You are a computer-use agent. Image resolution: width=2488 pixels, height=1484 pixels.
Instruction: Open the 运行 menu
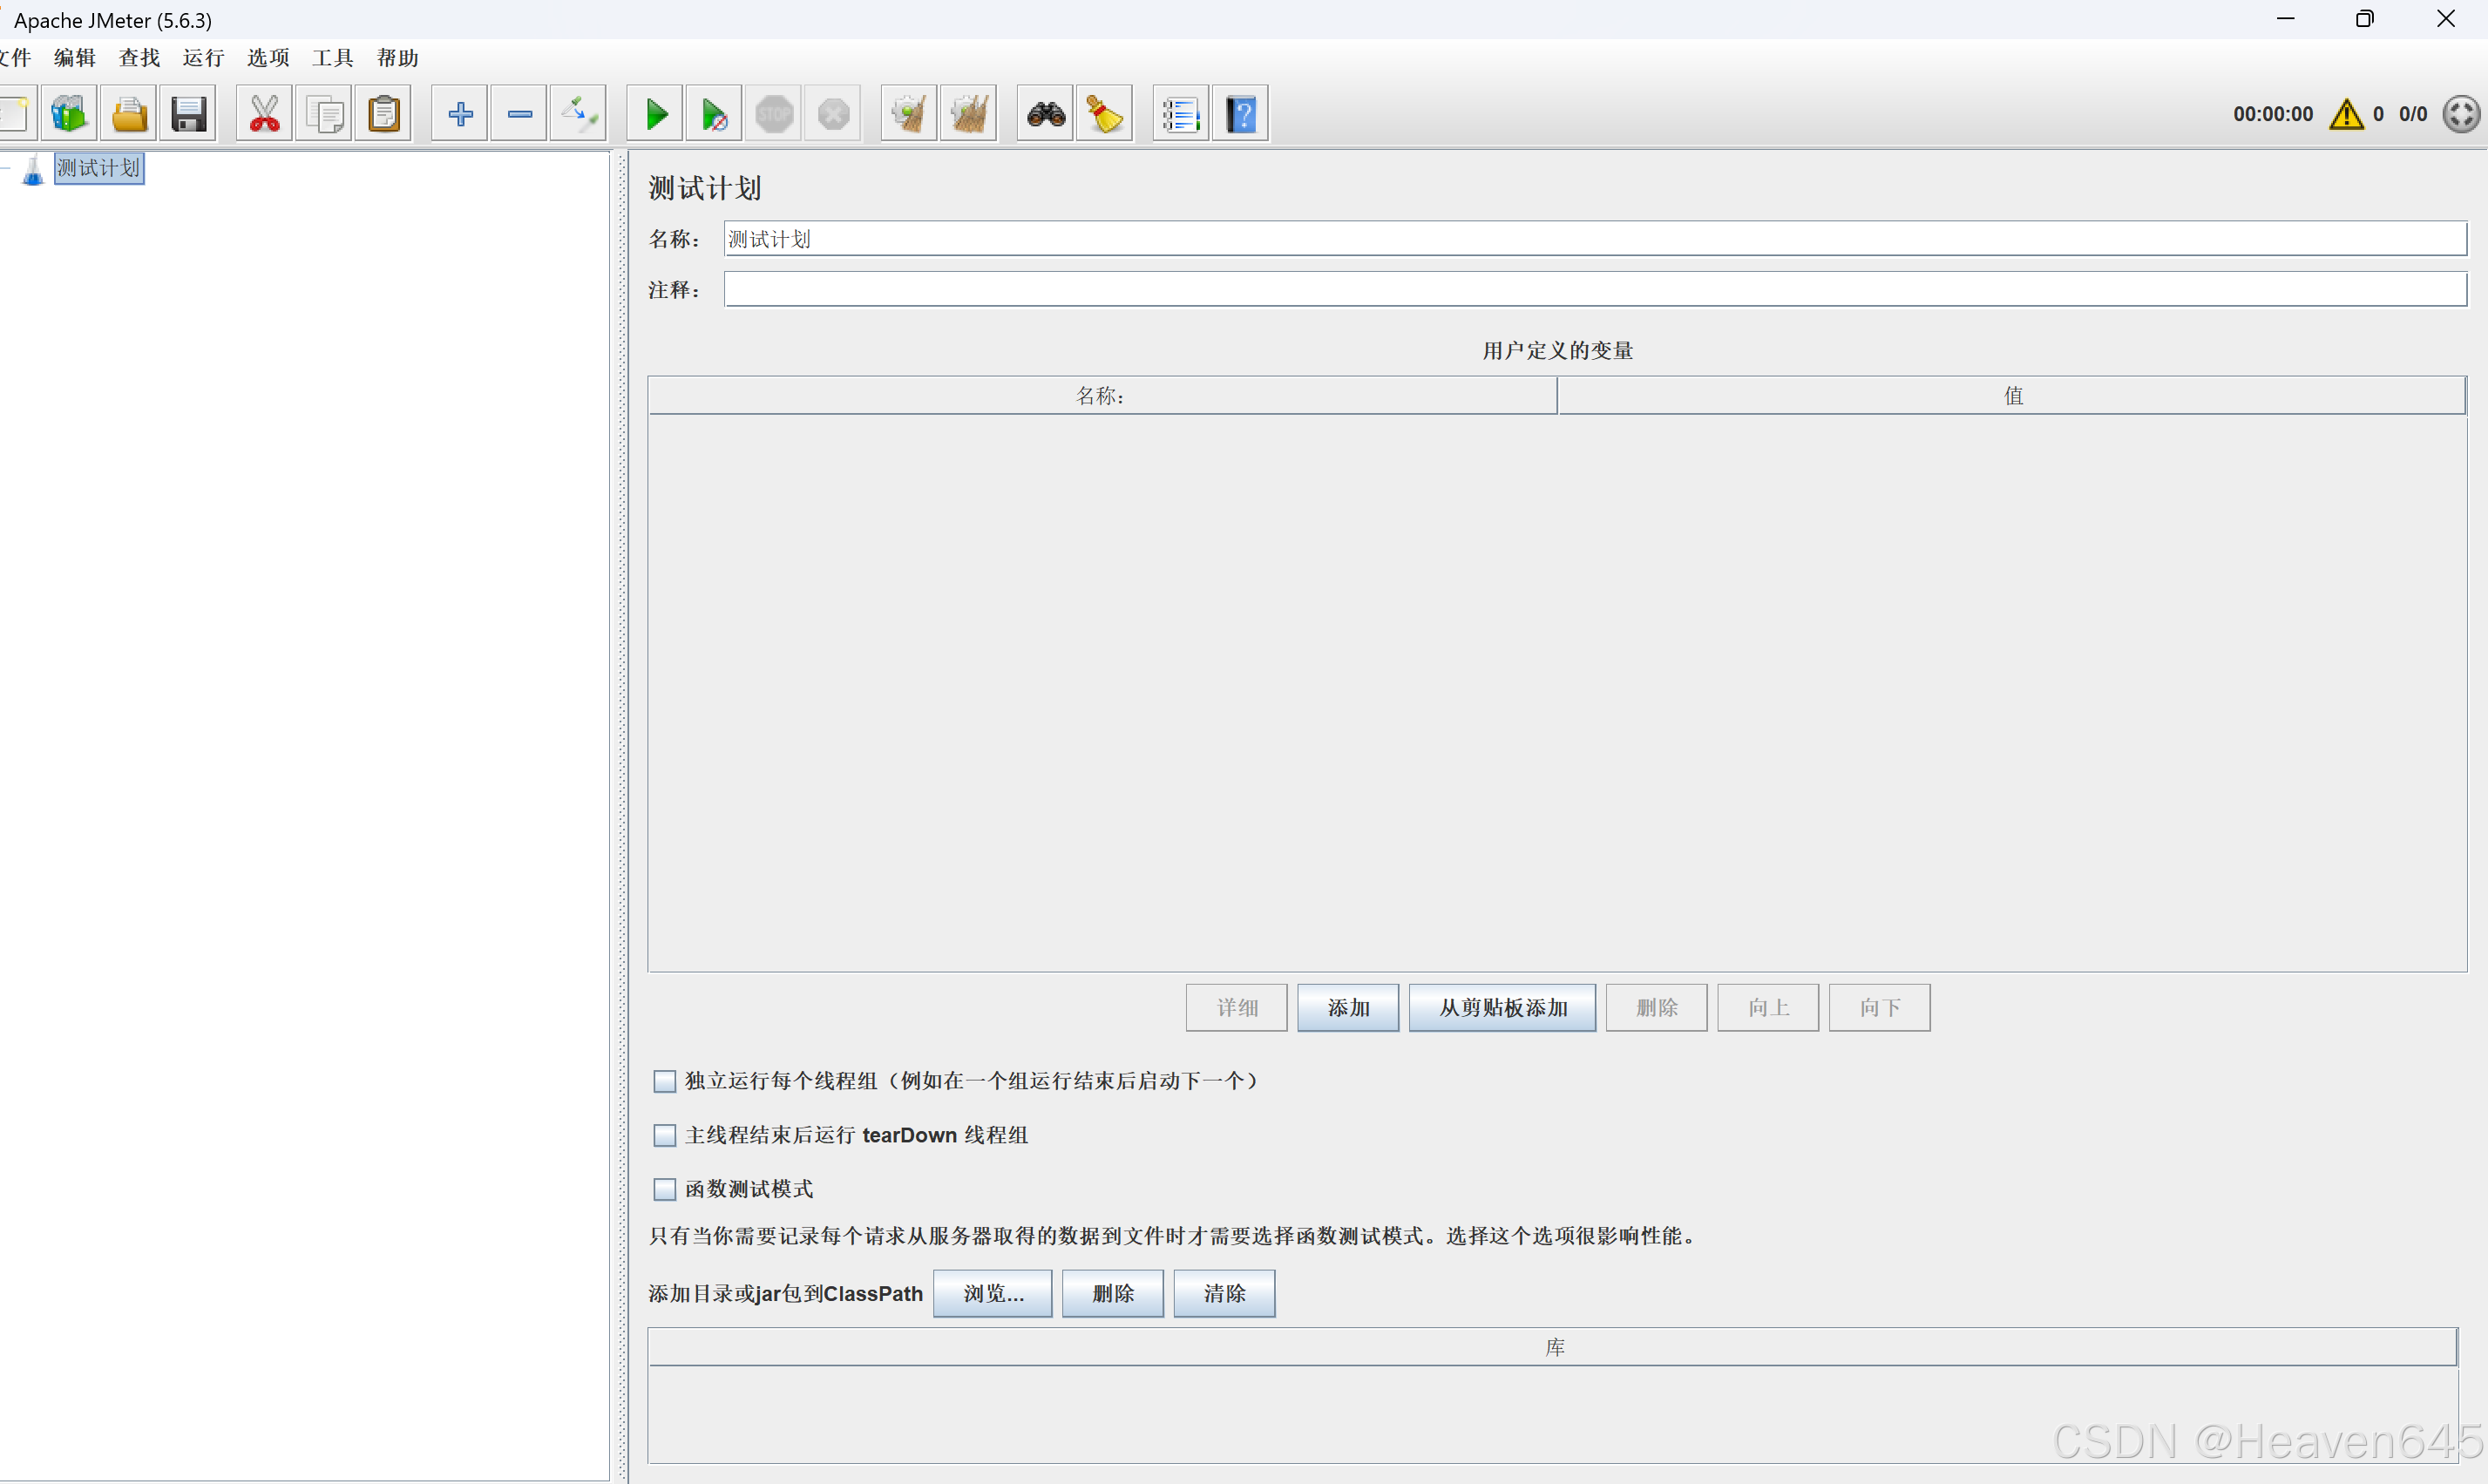click(203, 58)
